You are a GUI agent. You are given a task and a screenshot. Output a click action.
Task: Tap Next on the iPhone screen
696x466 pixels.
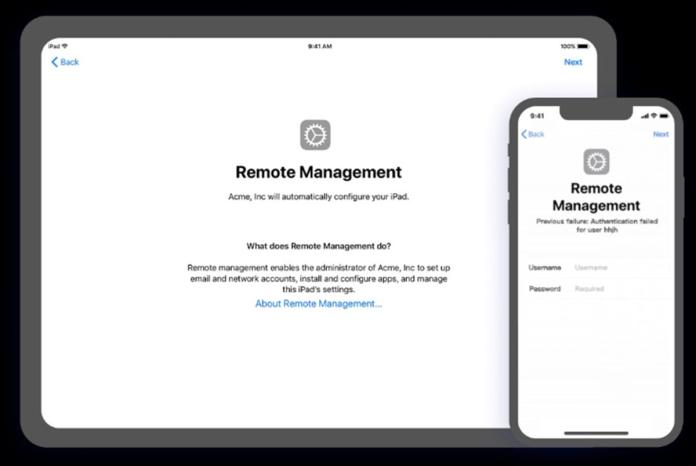click(x=660, y=134)
